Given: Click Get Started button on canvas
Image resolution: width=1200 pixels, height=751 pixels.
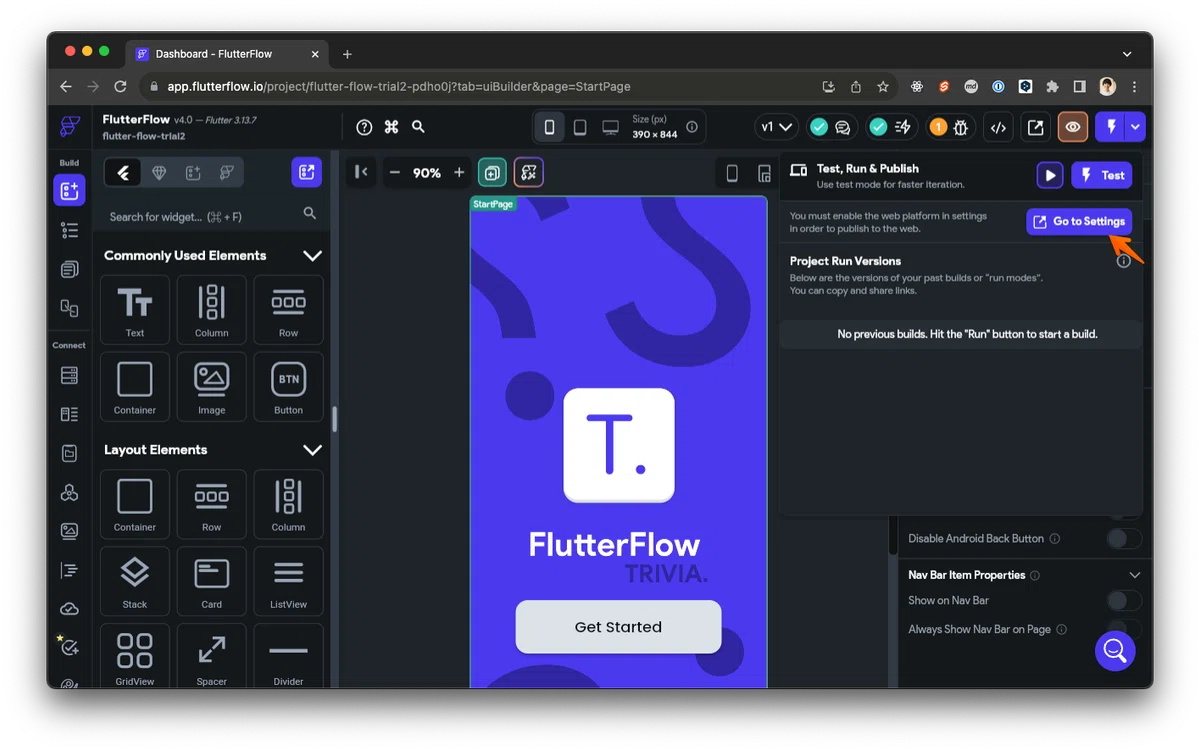Looking at the screenshot, I should [x=618, y=627].
